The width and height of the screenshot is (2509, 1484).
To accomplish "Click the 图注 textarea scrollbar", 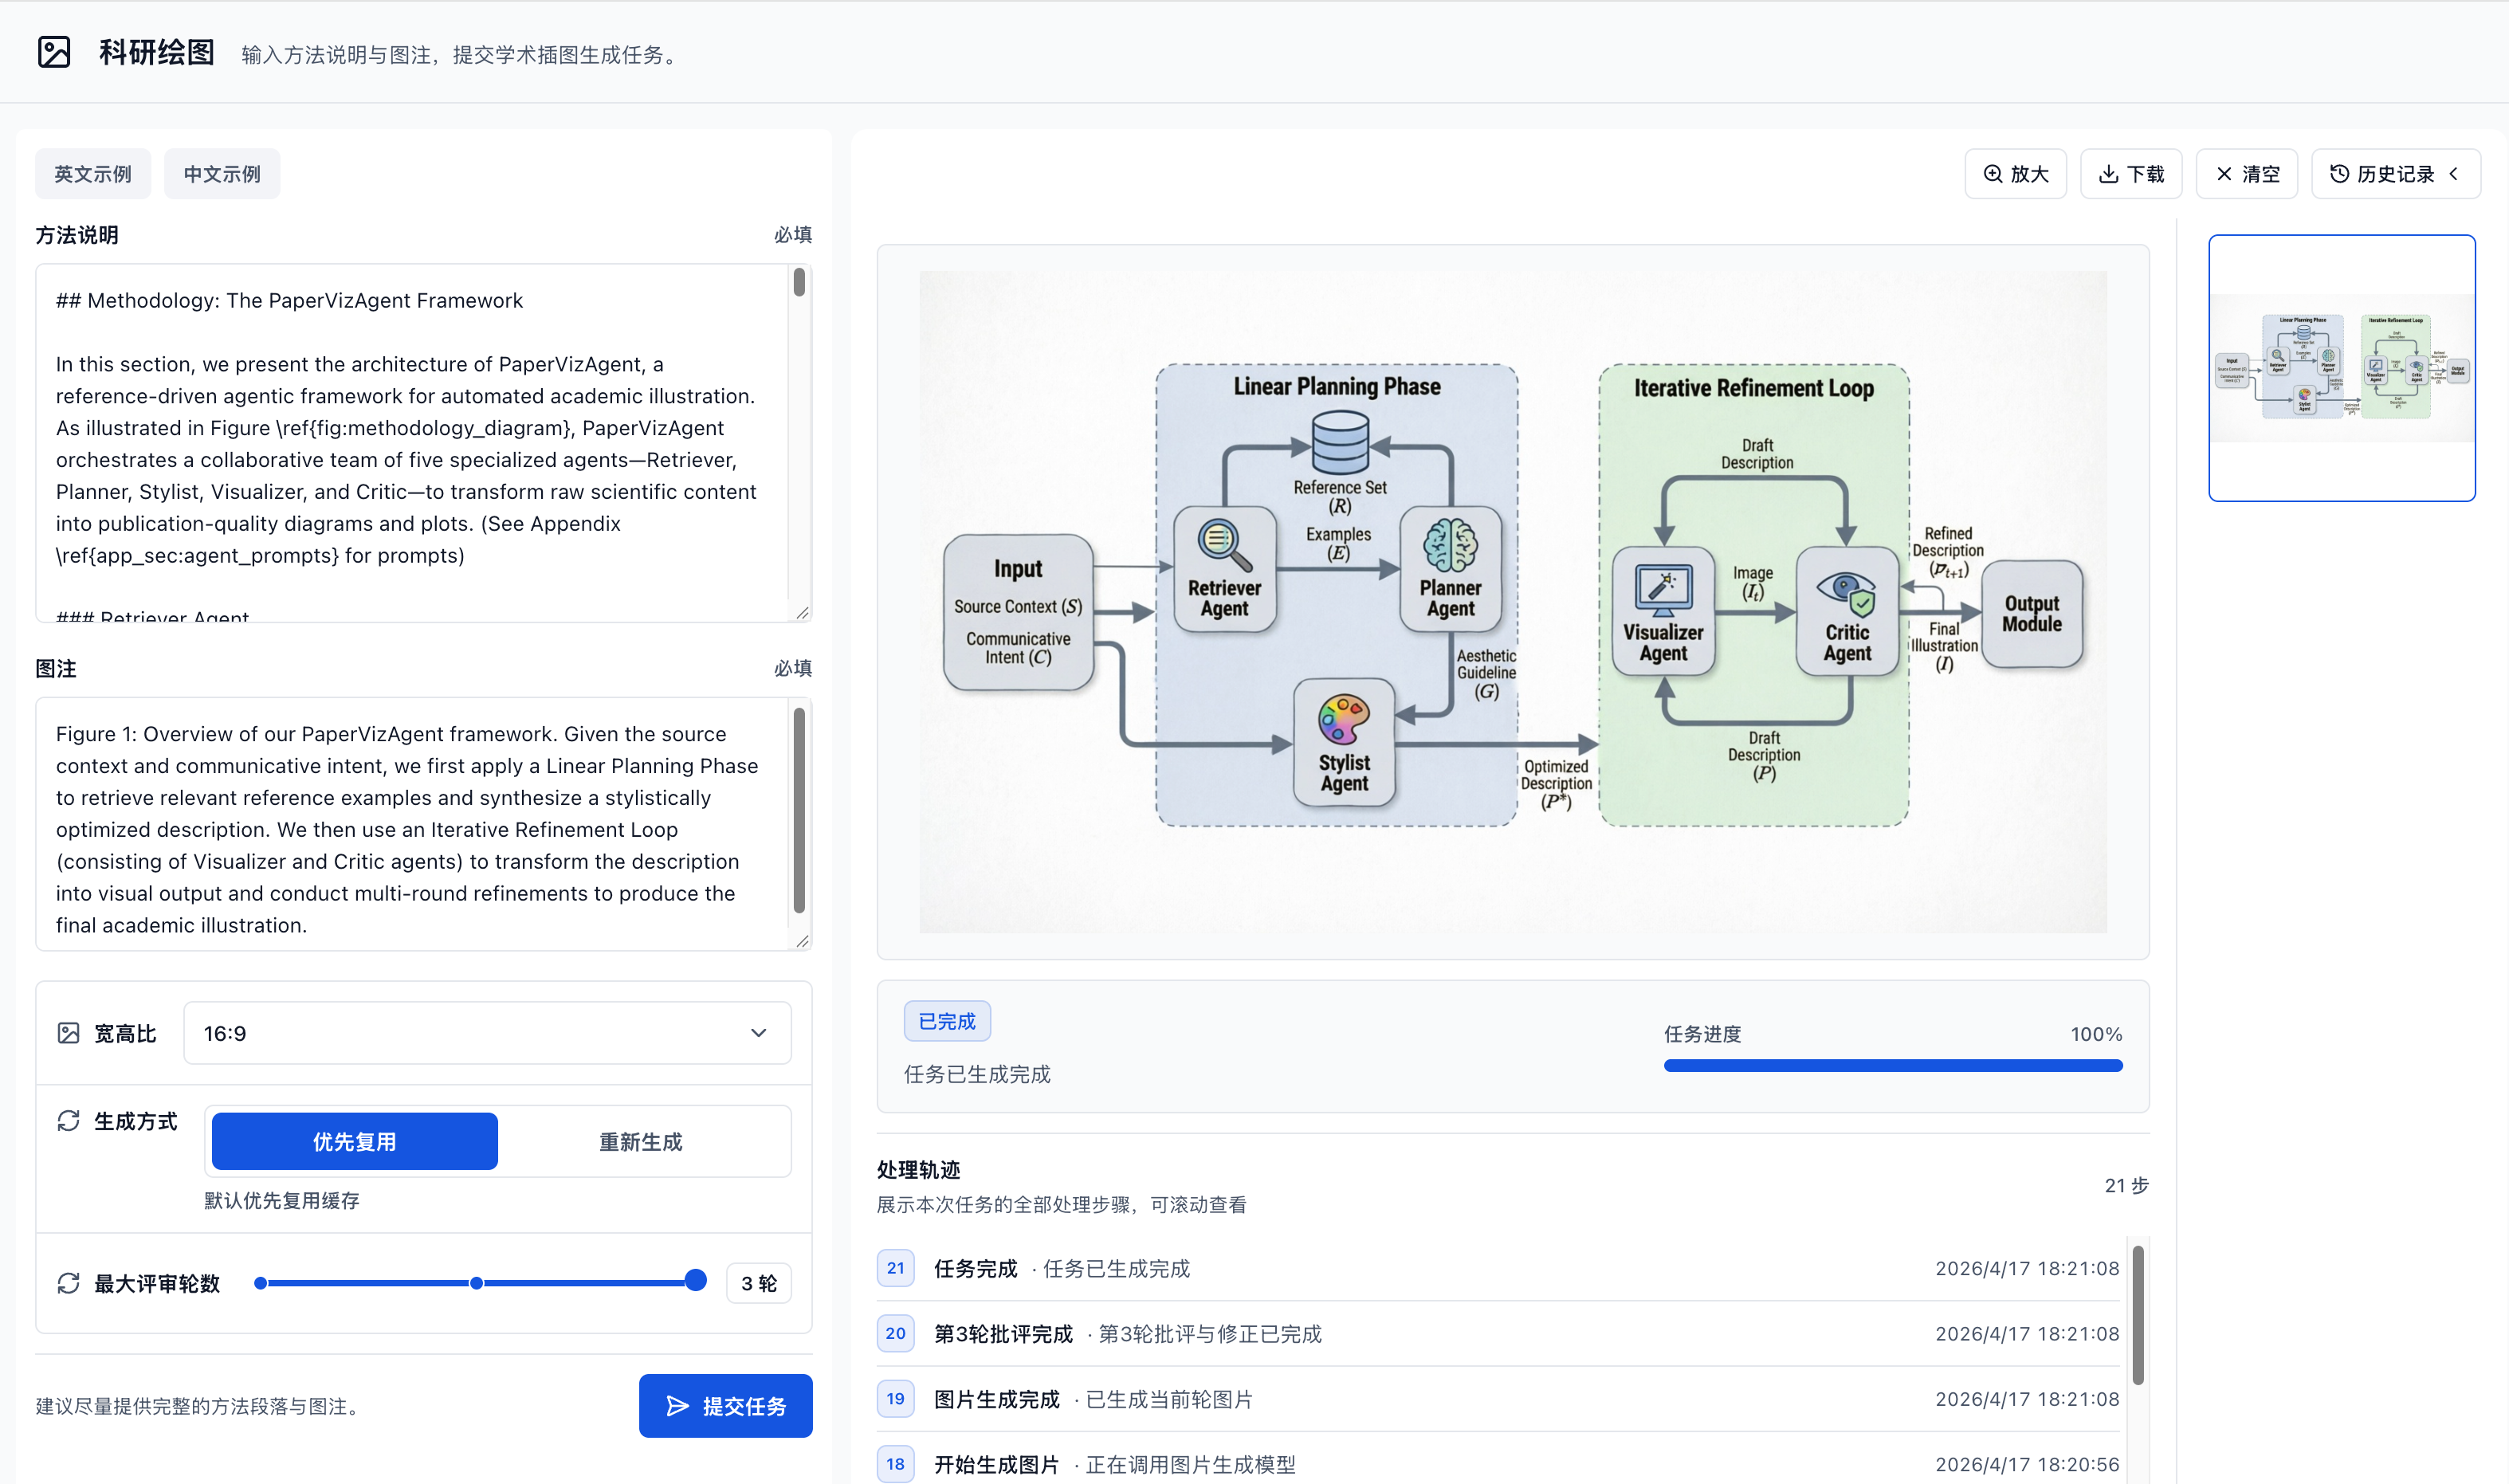I will click(x=799, y=810).
